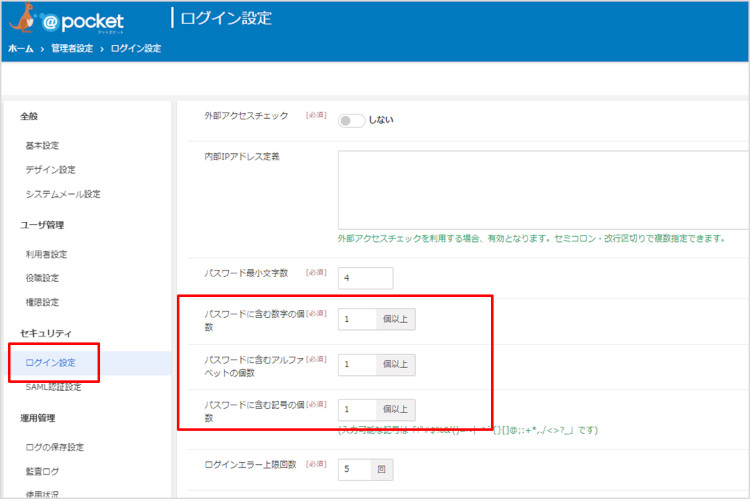
Task: Open SAML認証設定 in the sidebar
Action: pos(54,387)
